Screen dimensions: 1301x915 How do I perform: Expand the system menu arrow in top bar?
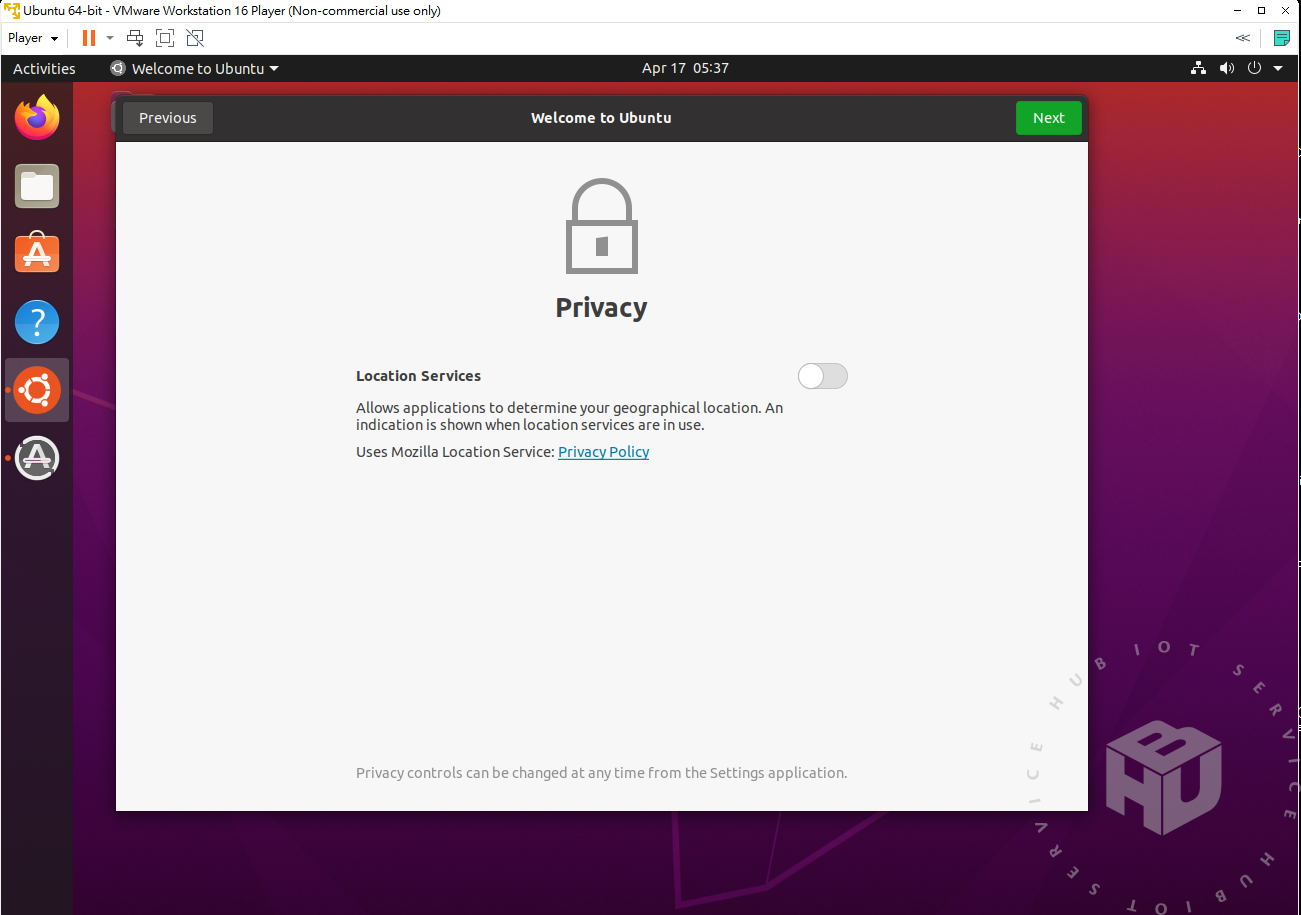pyautogui.click(x=1278, y=68)
